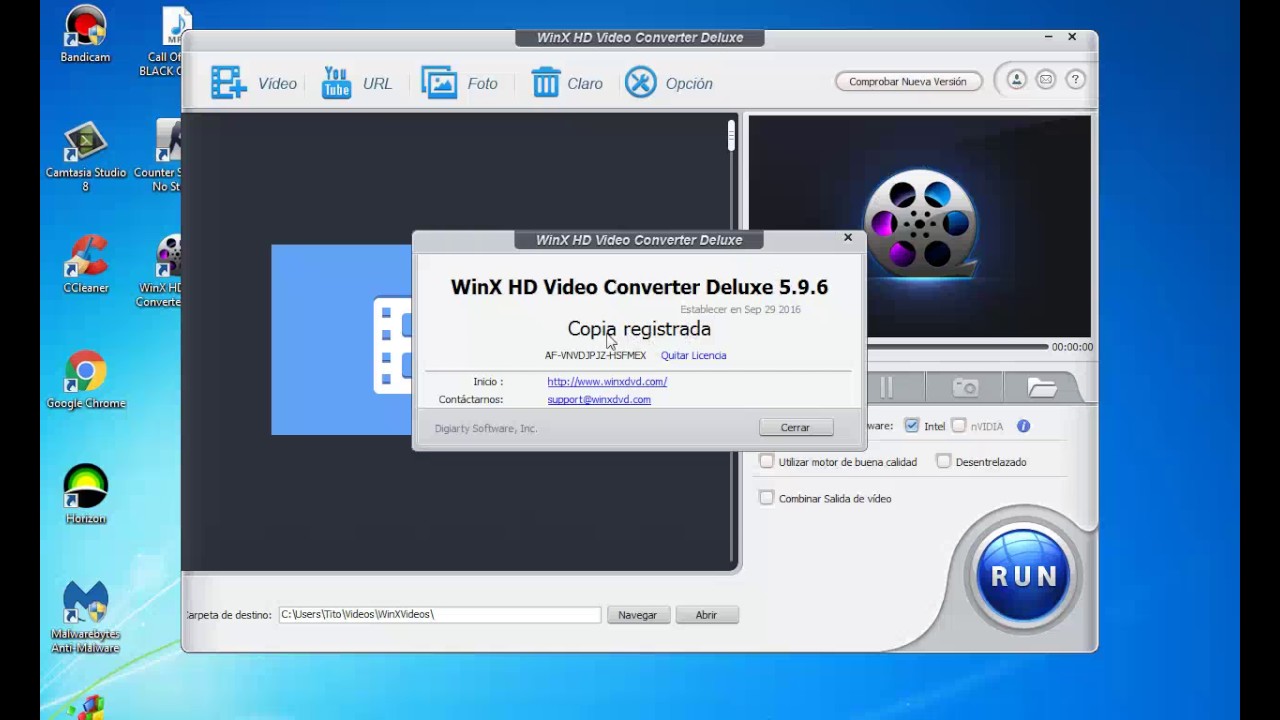Check Combinar Salida de vídeo
This screenshot has height=720, width=1280.
click(767, 497)
